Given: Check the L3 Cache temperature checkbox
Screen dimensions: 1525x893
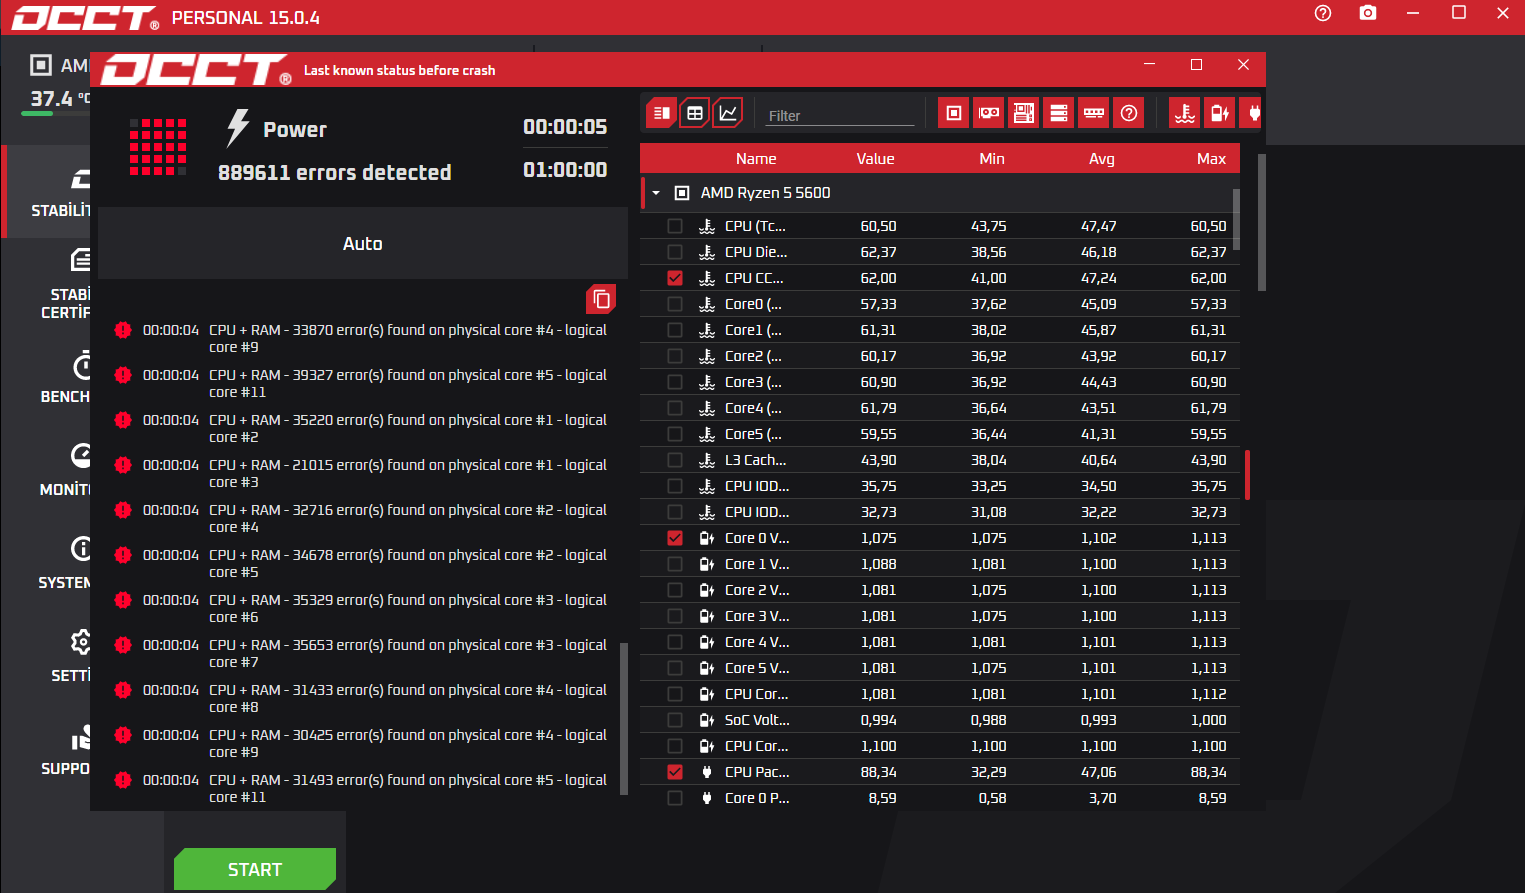Looking at the screenshot, I should click(x=675, y=460).
